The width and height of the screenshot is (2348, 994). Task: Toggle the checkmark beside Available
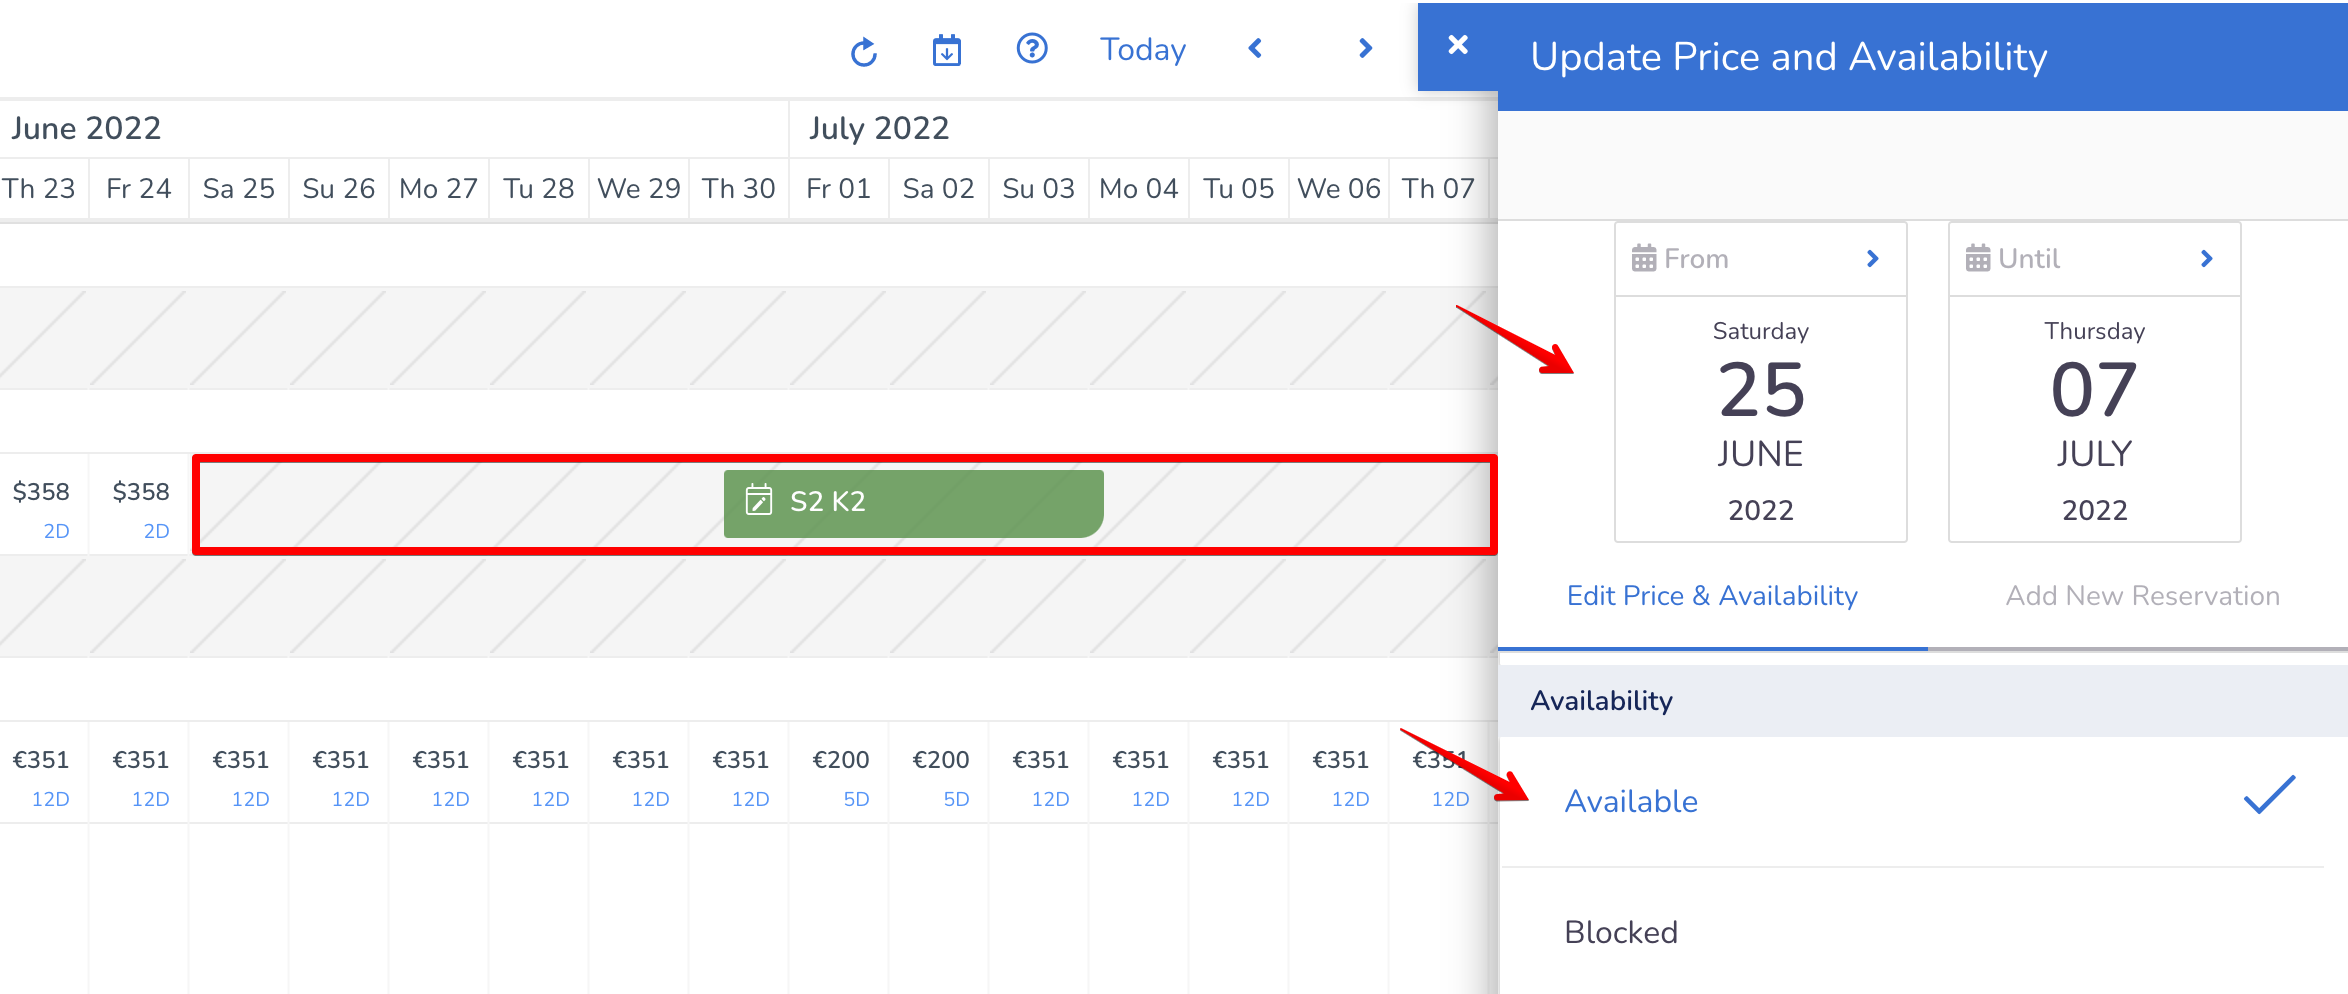pos(2265,797)
